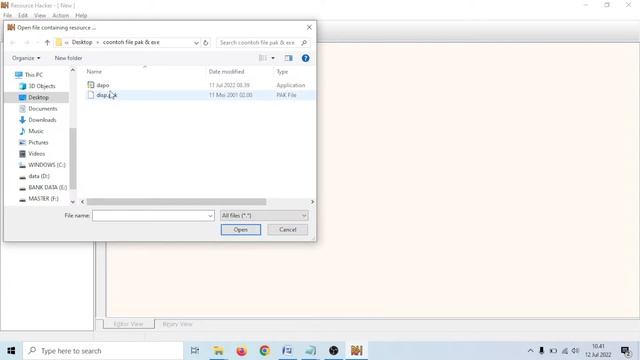Viewport: 640px width, 360px height.
Task: Switch to Resource Hacker taskbar icon
Action: [x=356, y=351]
